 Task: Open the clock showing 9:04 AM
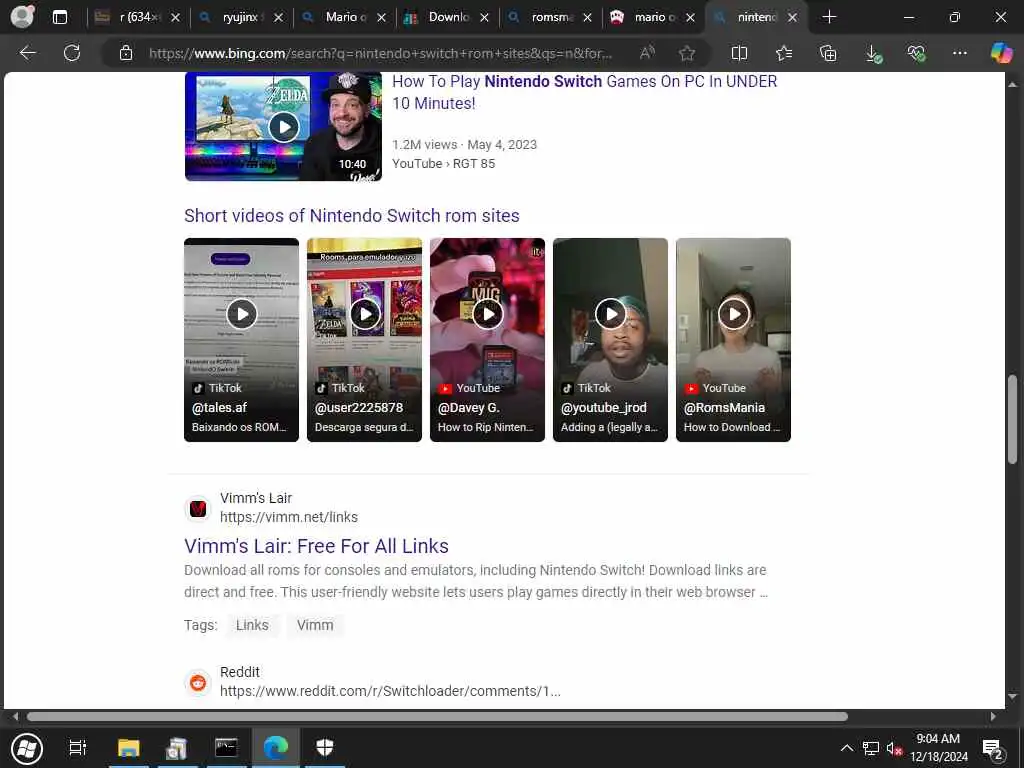[x=938, y=748]
